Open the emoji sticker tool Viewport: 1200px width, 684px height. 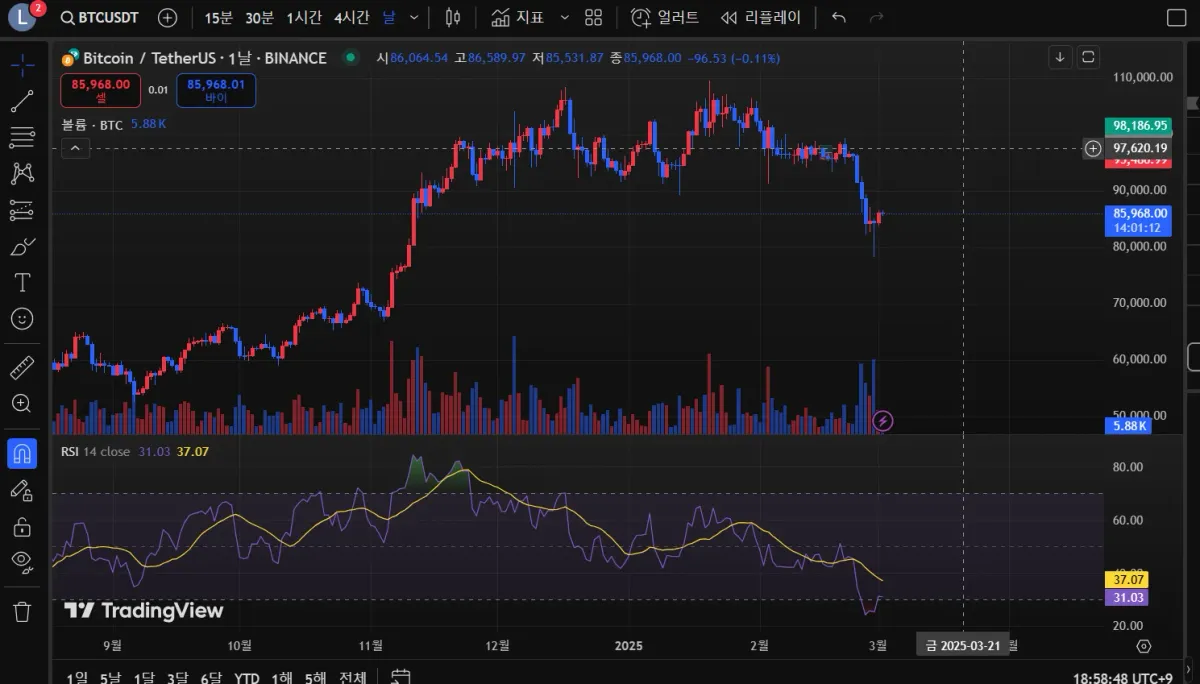[22, 319]
